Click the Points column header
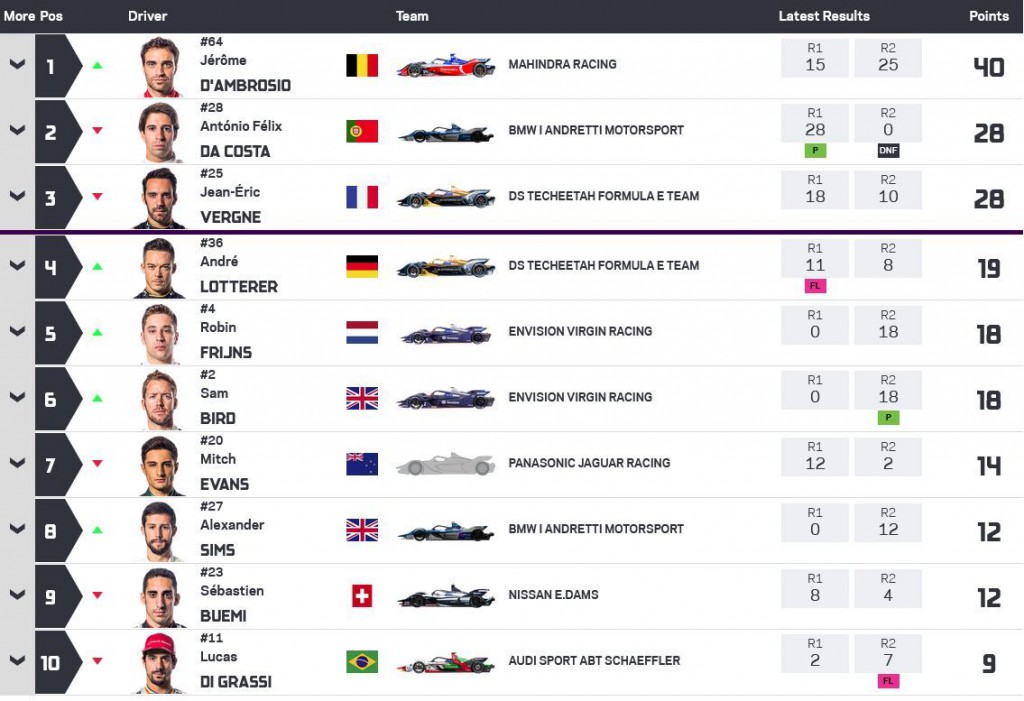Screen dimensions: 1024x701 (988, 16)
